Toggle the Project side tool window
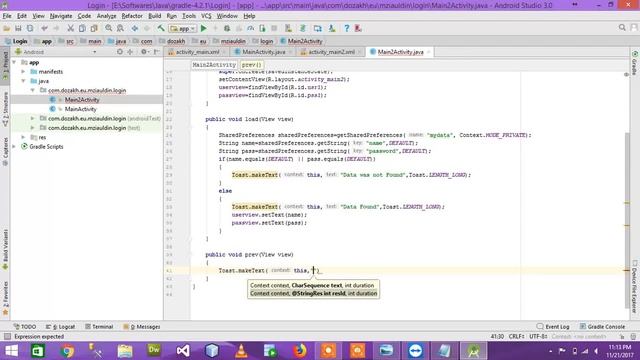The image size is (640, 360). [5, 65]
